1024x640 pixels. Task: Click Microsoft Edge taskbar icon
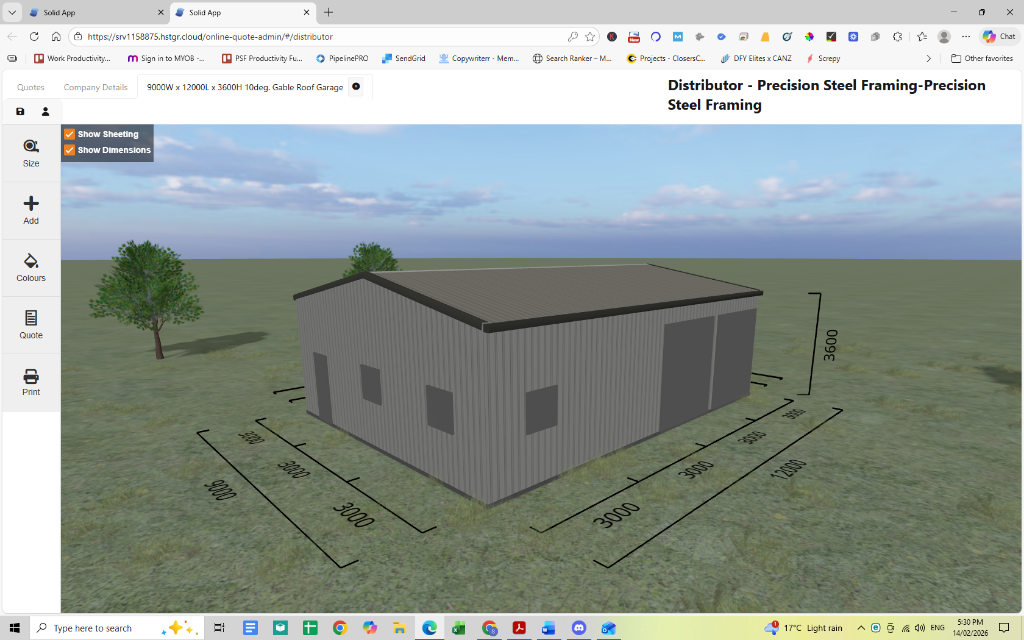[429, 628]
